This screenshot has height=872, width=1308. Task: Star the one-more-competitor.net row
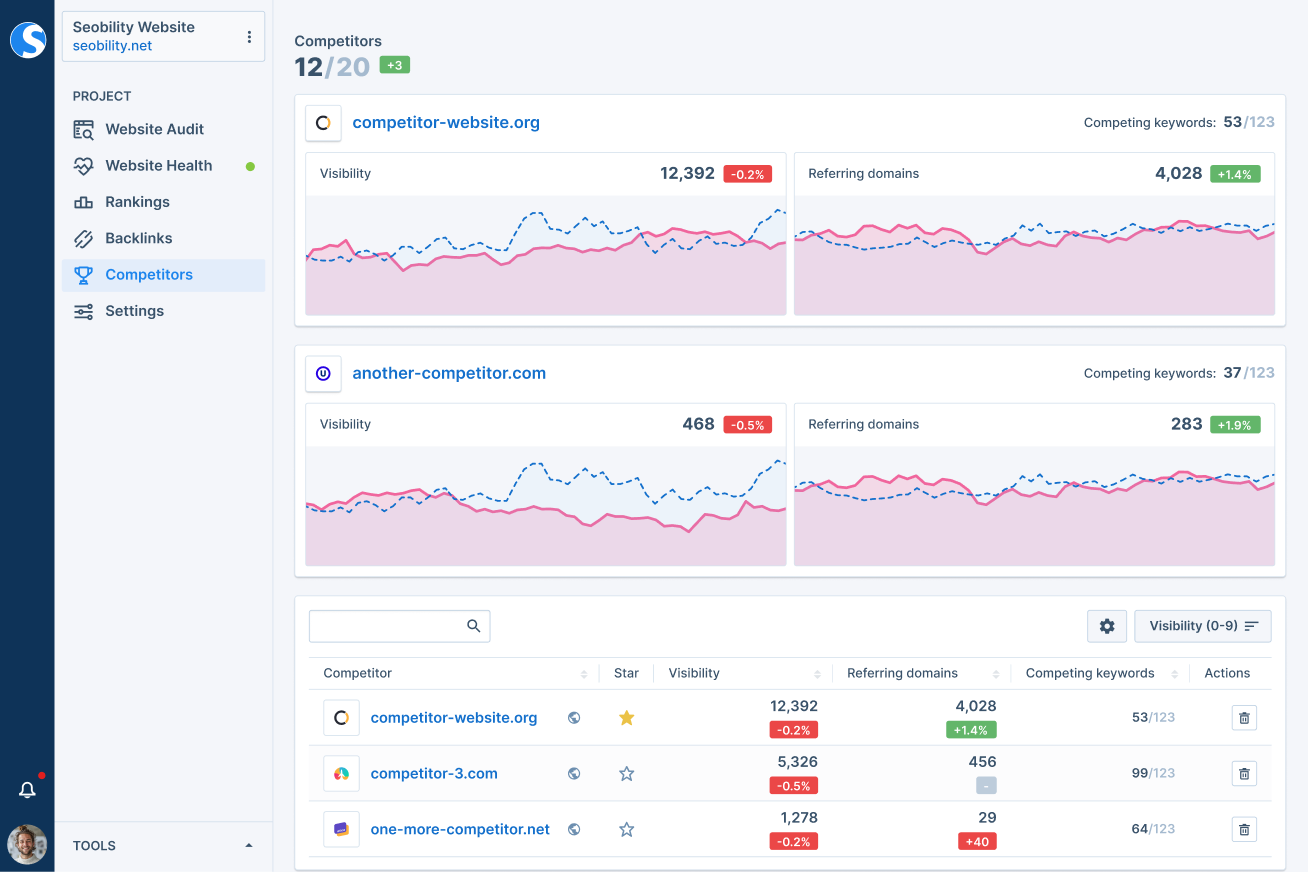tap(626, 829)
